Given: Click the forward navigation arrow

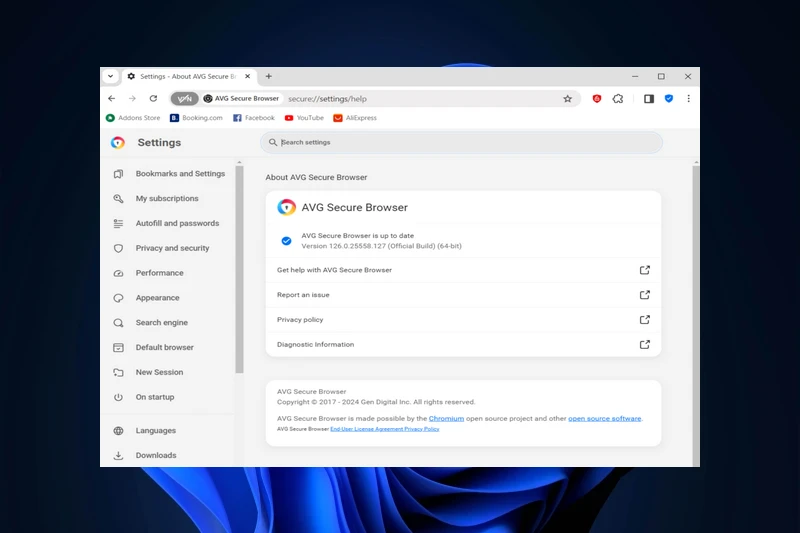Looking at the screenshot, I should point(132,98).
